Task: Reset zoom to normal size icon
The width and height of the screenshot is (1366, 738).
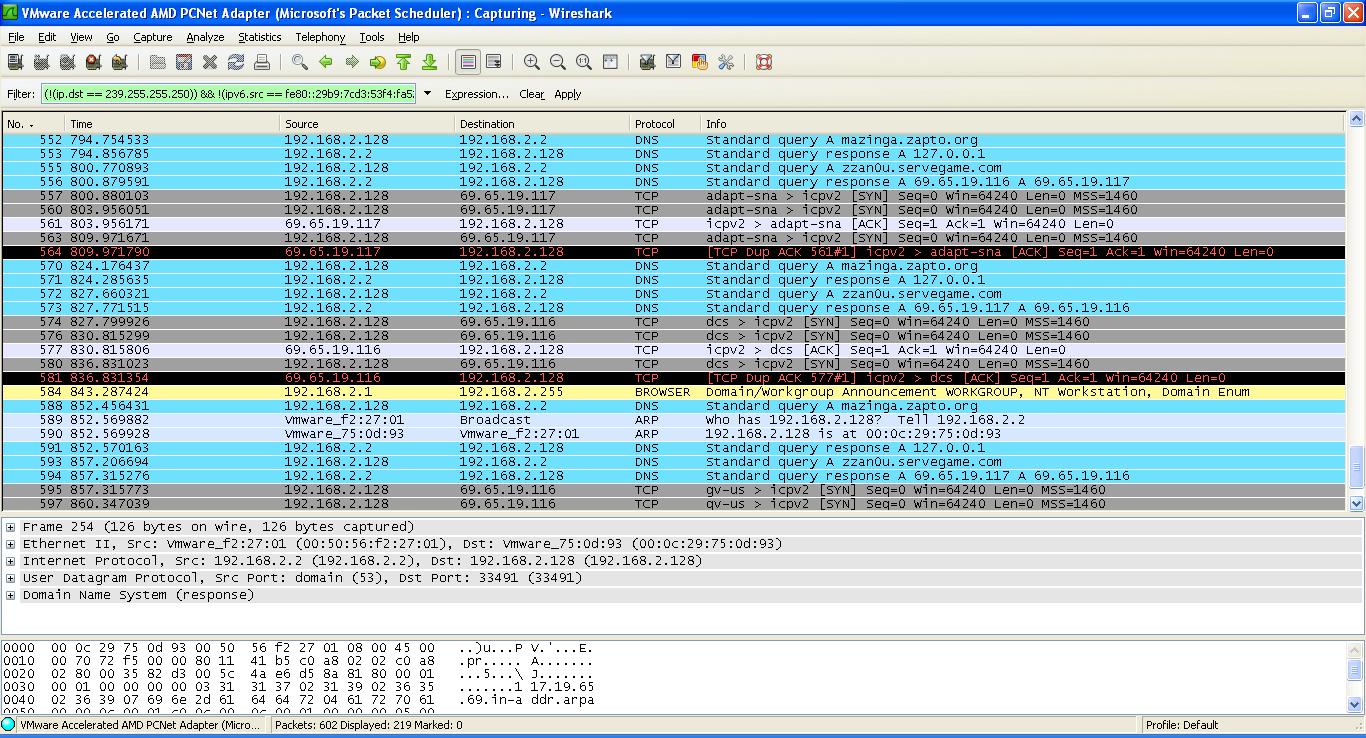Action: coord(584,62)
